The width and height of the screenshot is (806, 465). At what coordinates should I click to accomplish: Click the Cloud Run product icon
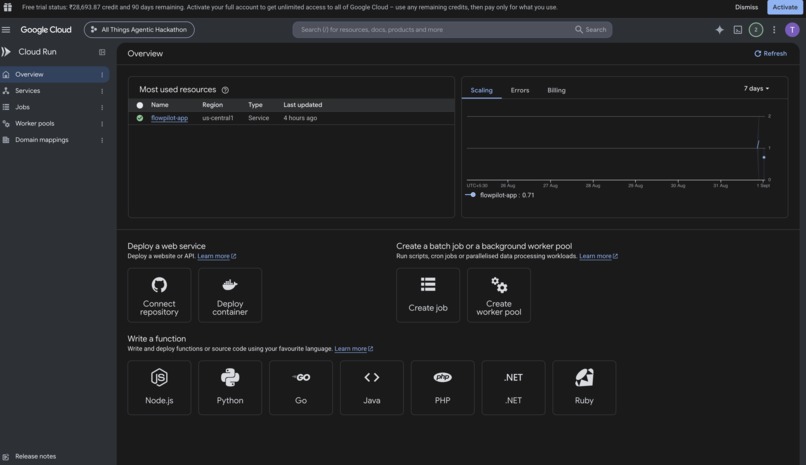pyautogui.click(x=6, y=52)
